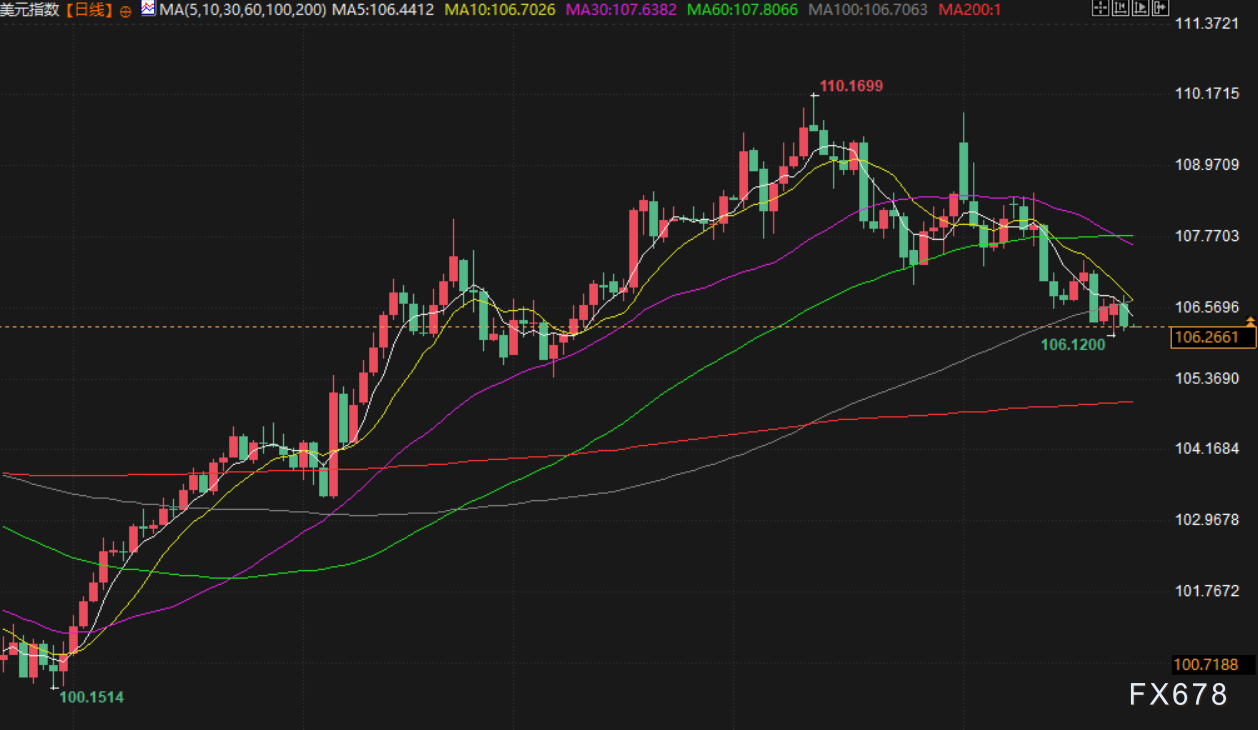Click the 110.1715 axis price level
This screenshot has height=730, width=1258.
coord(1206,94)
